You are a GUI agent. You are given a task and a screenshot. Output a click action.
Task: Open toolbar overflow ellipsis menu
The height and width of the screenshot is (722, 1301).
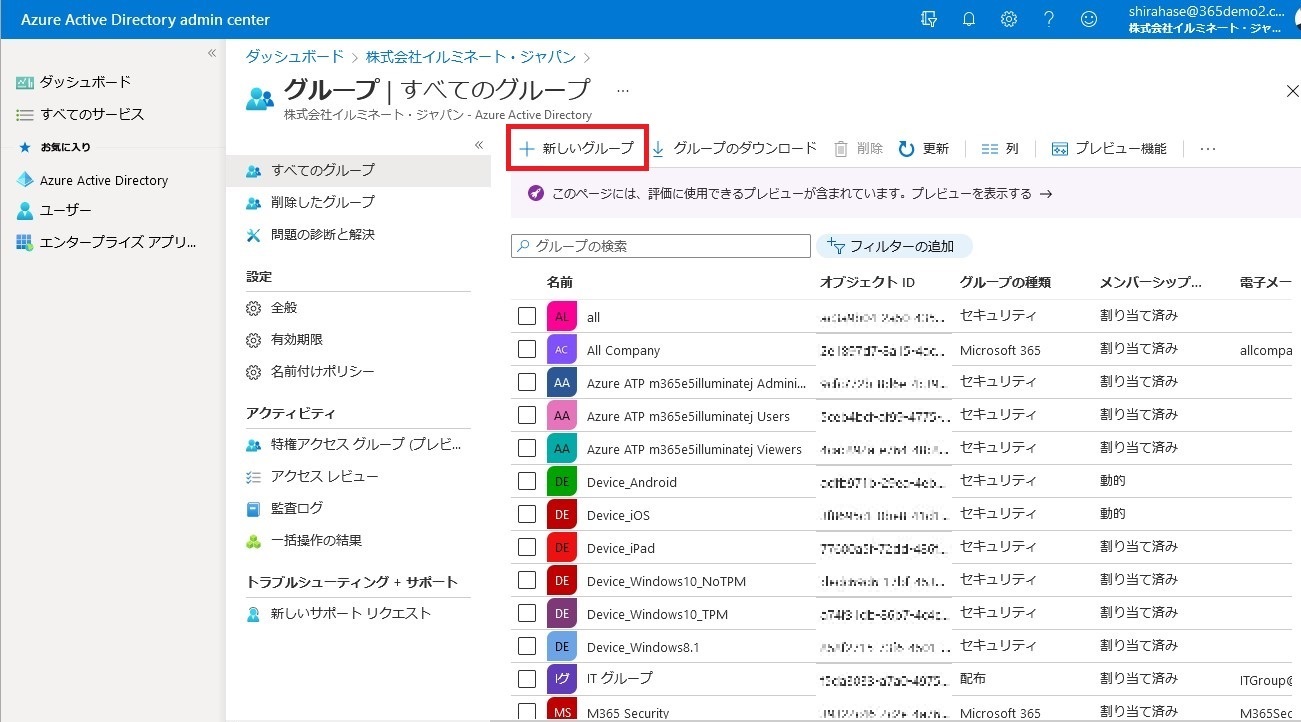pos(1208,148)
